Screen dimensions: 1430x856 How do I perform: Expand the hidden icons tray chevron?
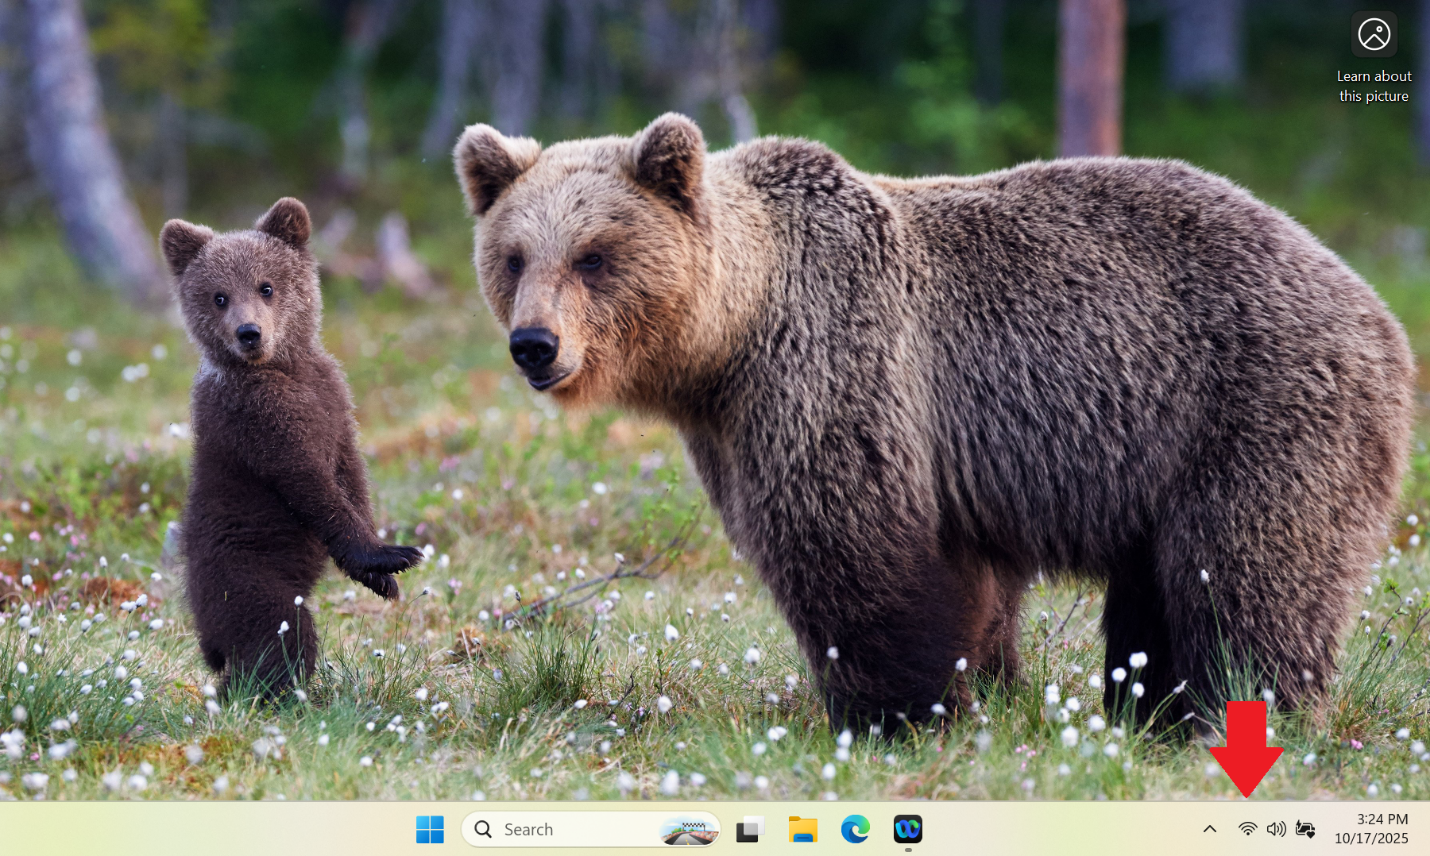coord(1209,829)
